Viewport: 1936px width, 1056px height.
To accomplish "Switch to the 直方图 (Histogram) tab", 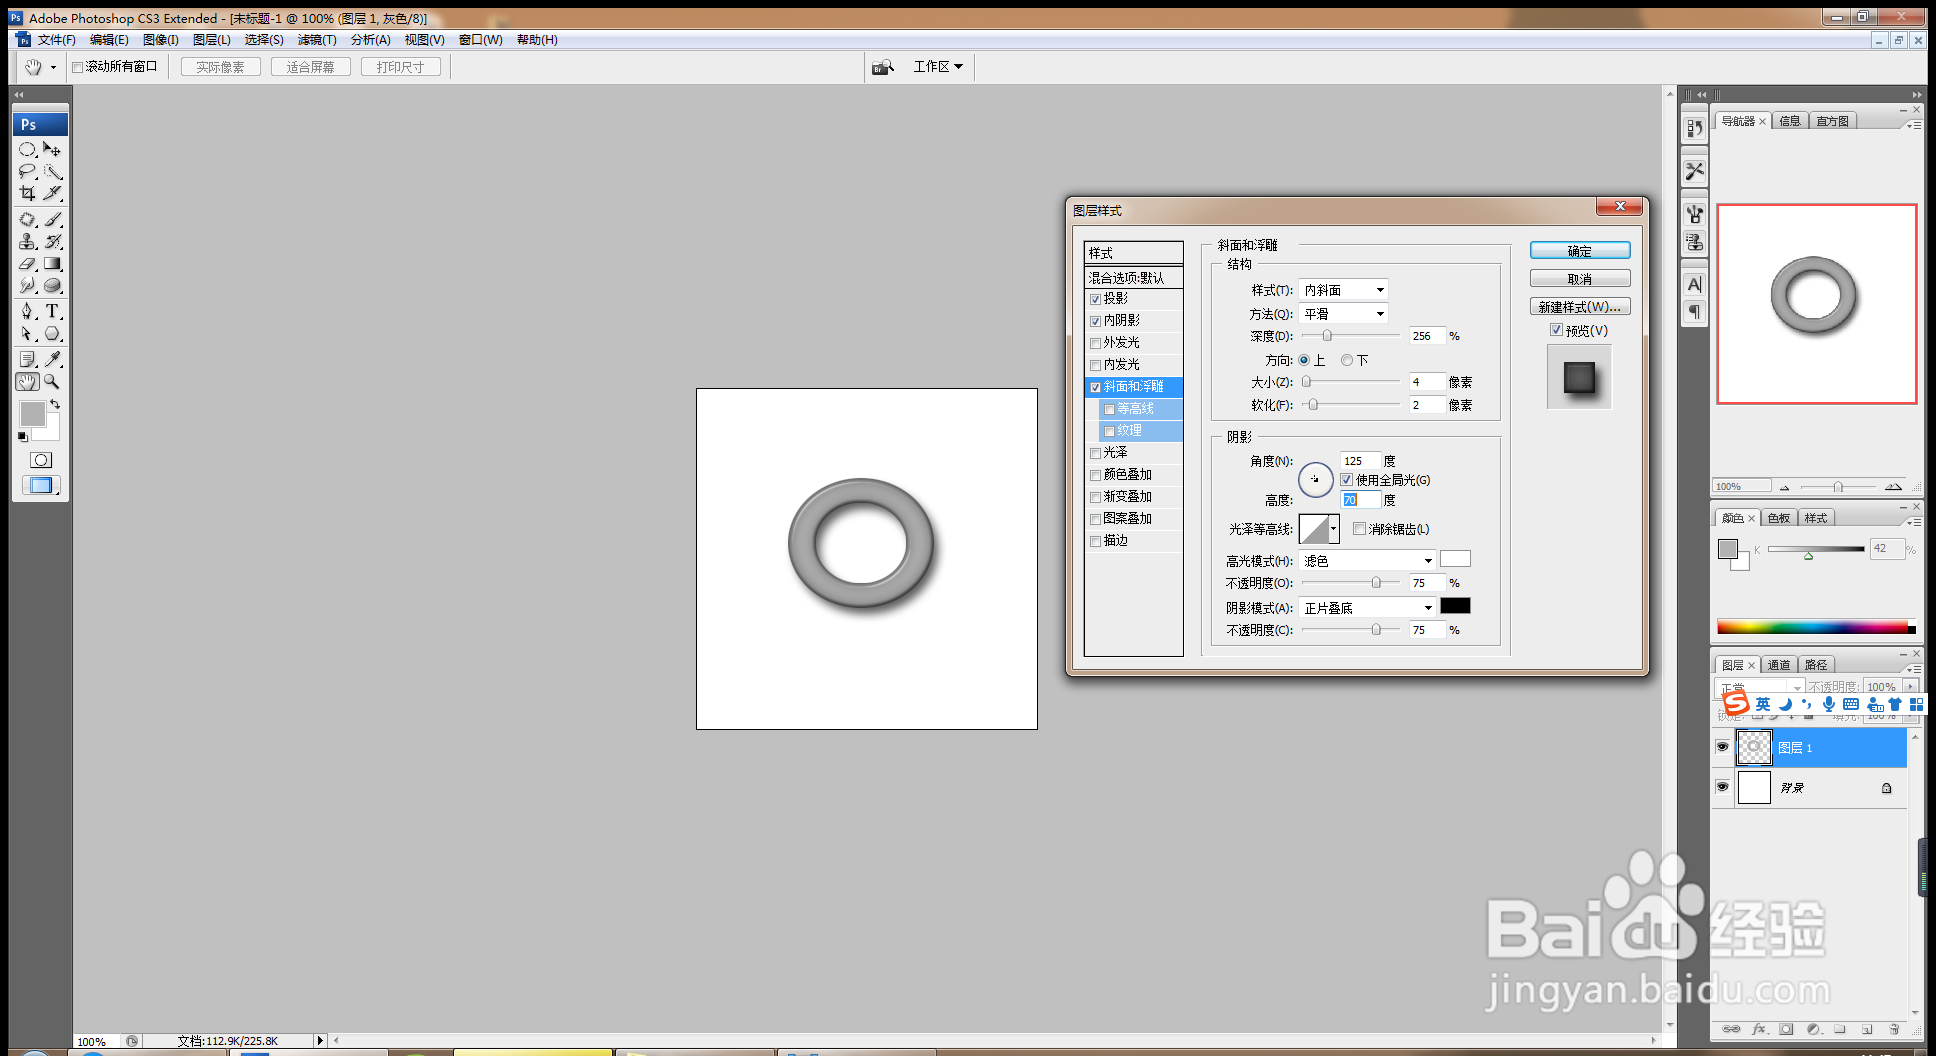I will point(1833,121).
